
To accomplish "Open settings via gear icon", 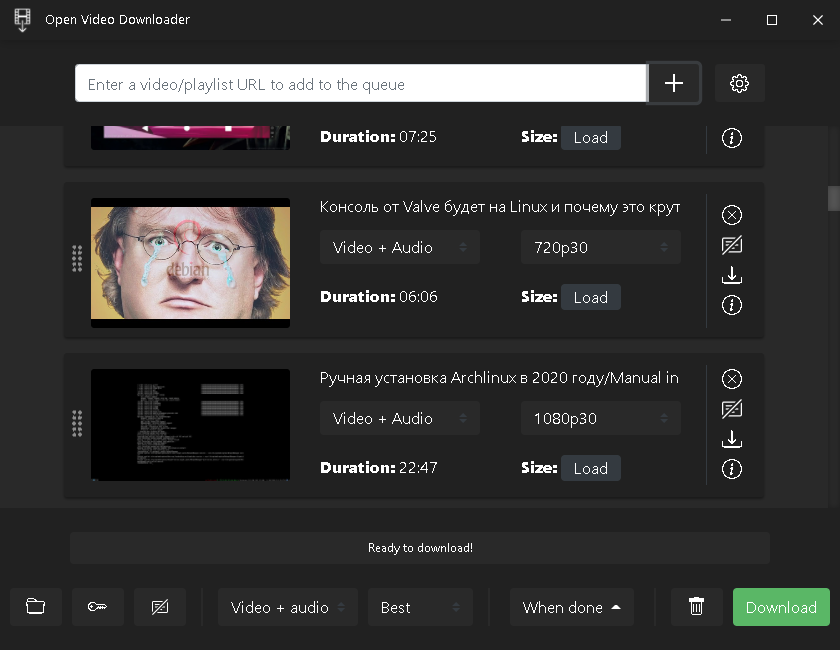I will click(739, 83).
